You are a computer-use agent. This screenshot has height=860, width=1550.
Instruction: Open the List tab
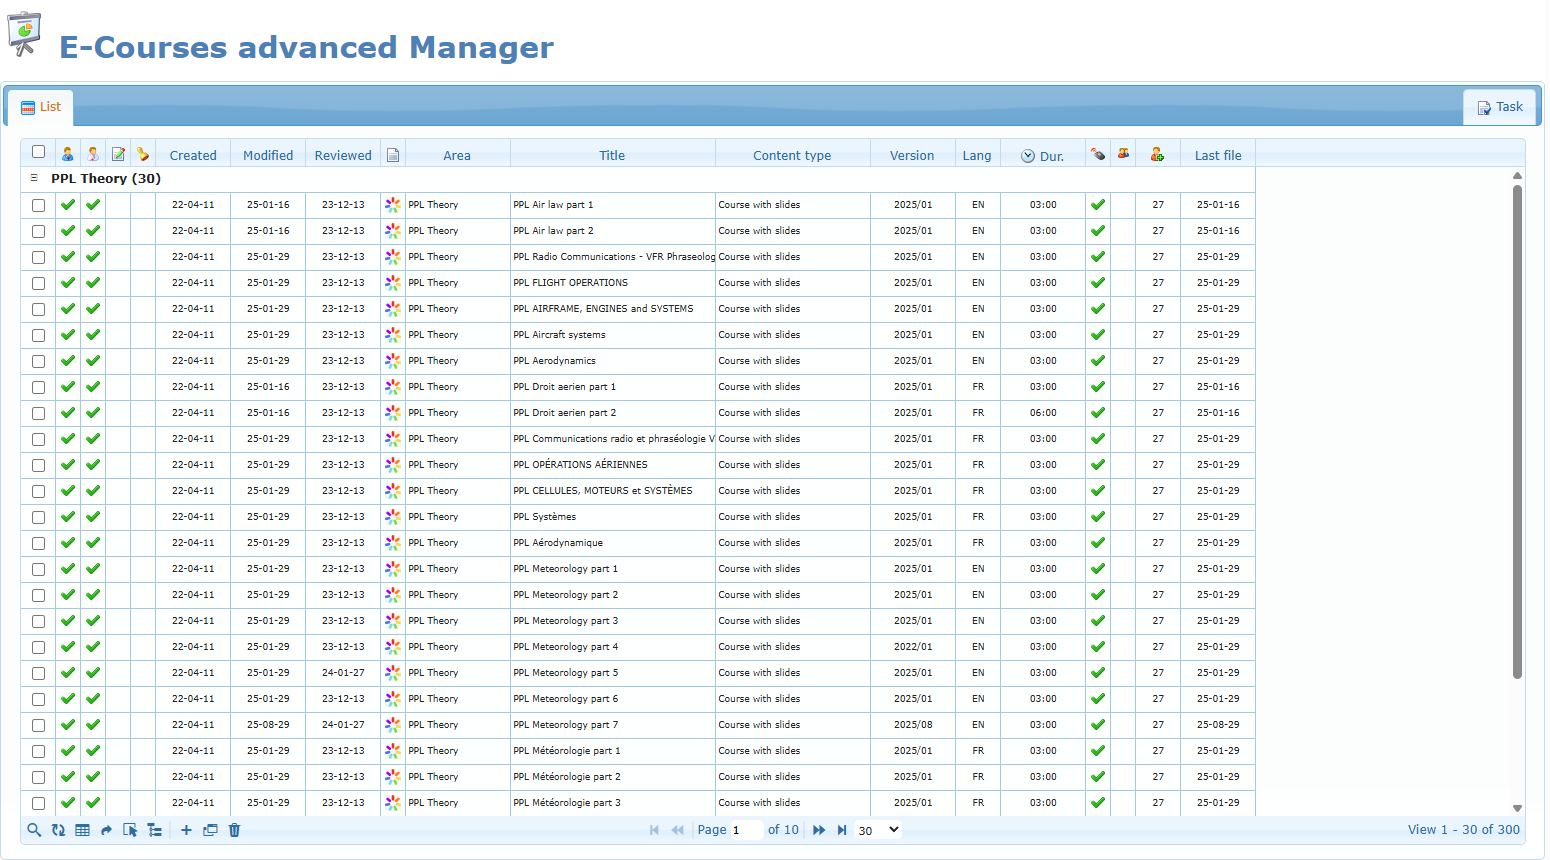[40, 107]
